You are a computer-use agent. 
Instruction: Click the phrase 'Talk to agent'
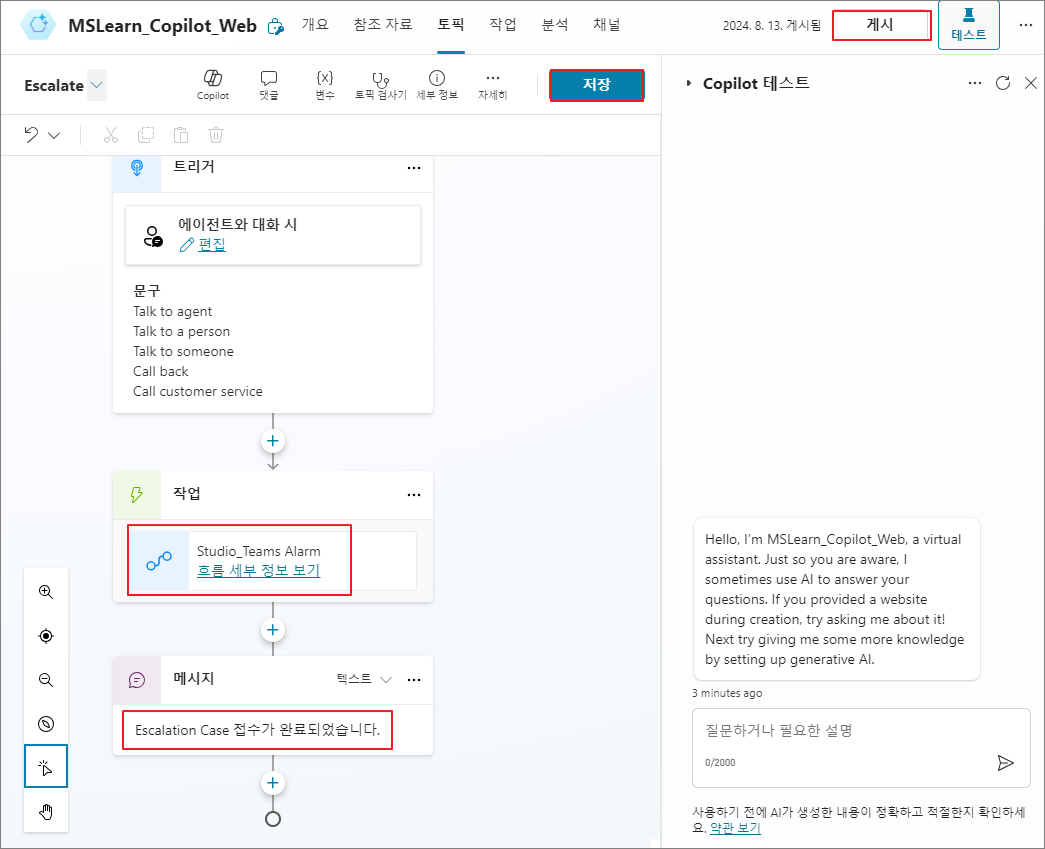pyautogui.click(x=173, y=311)
